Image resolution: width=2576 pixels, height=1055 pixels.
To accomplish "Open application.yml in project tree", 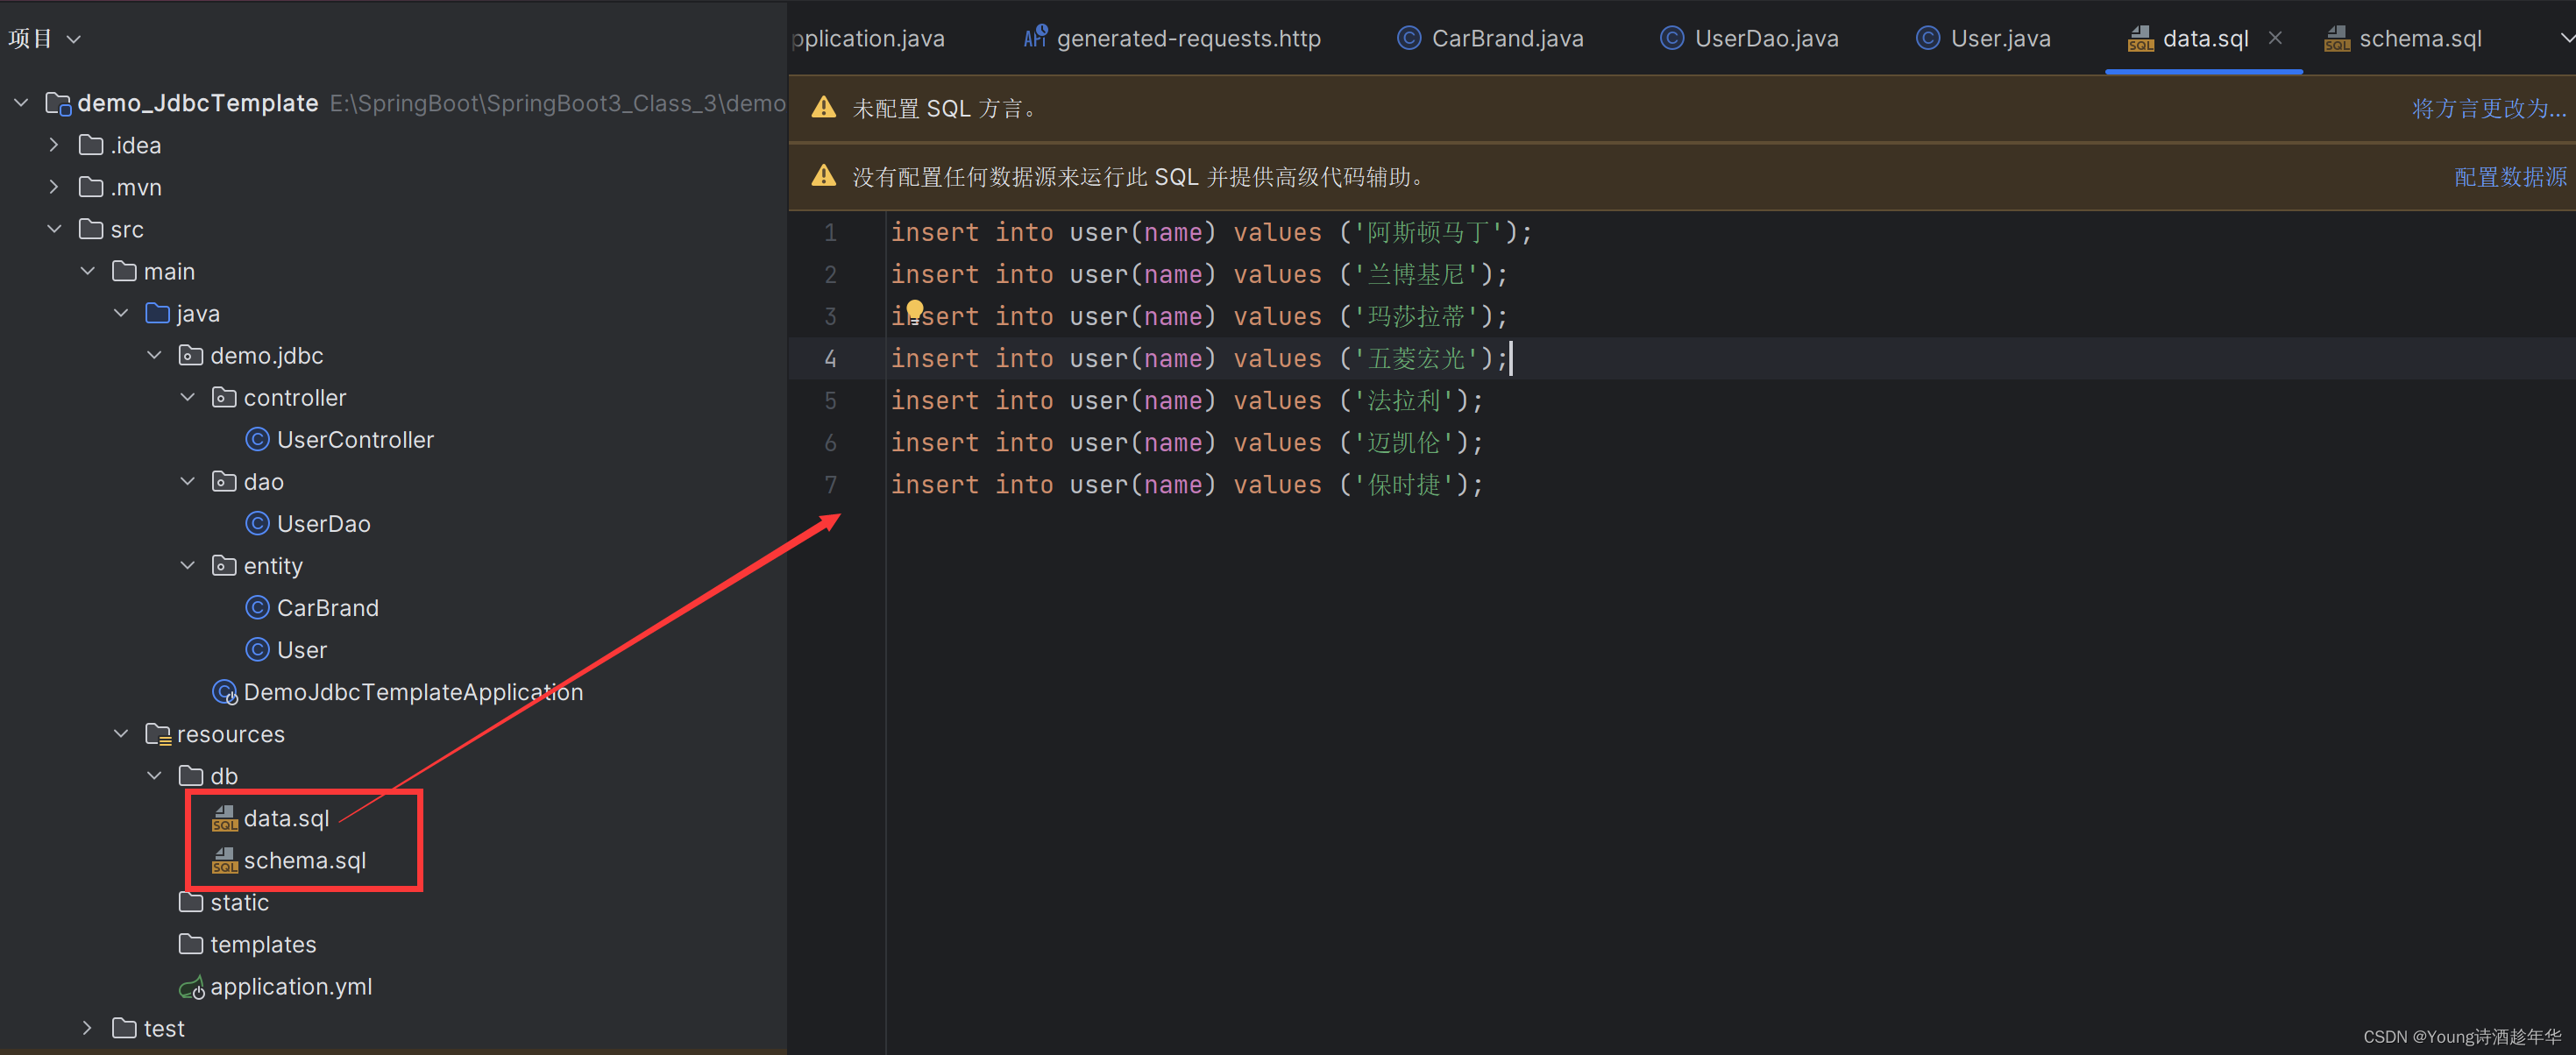I will click(x=291, y=987).
